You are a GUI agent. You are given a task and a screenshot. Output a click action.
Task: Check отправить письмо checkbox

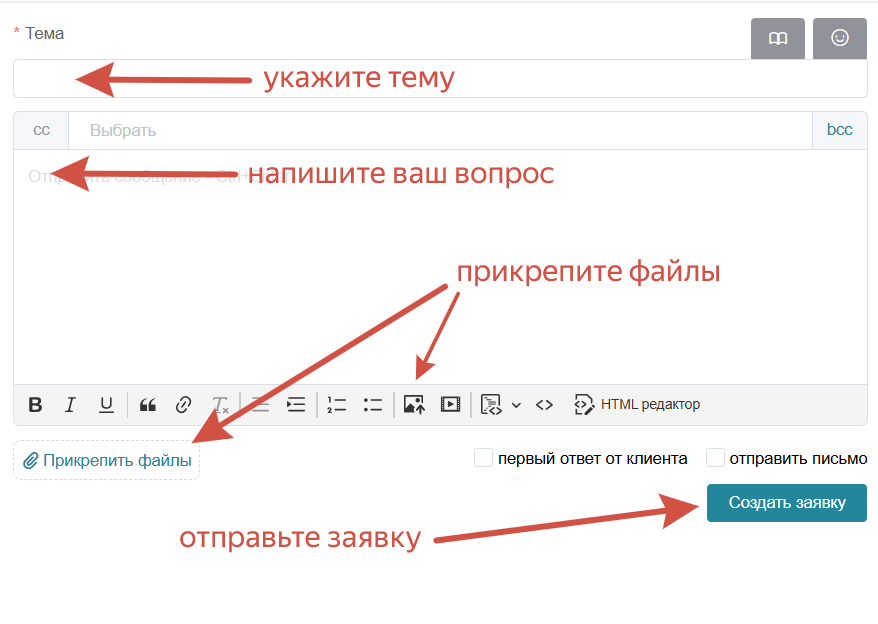715,458
